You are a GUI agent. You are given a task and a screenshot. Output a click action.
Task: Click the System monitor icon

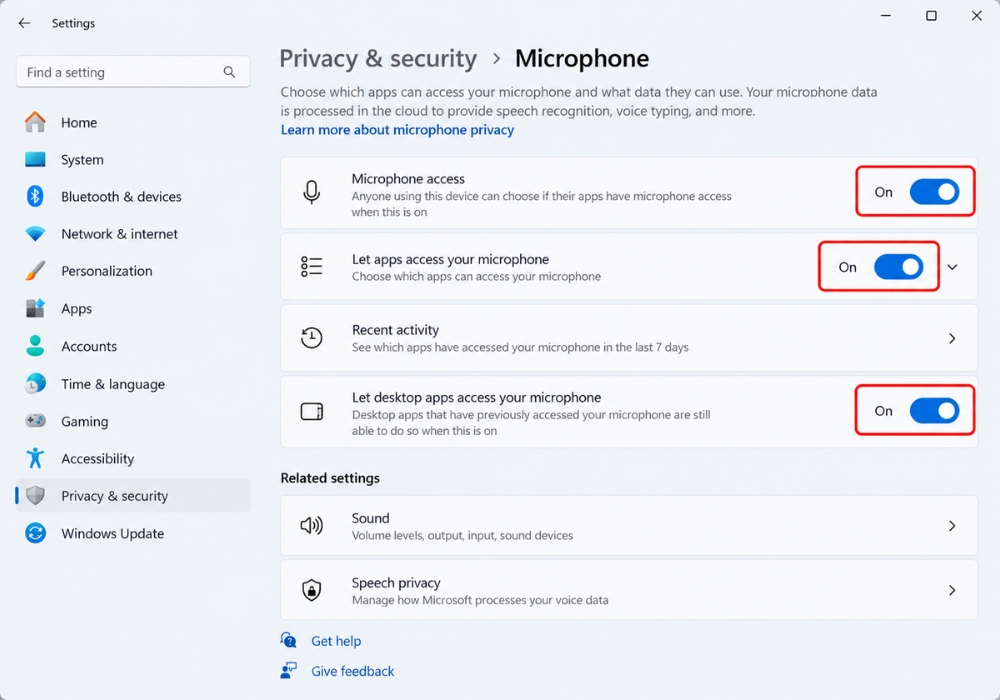click(x=35, y=159)
